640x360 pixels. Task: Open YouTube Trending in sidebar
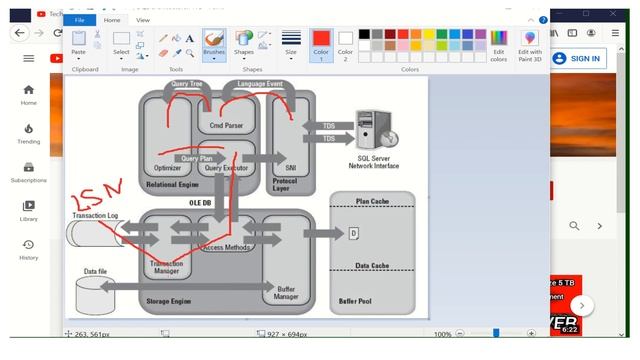point(29,133)
